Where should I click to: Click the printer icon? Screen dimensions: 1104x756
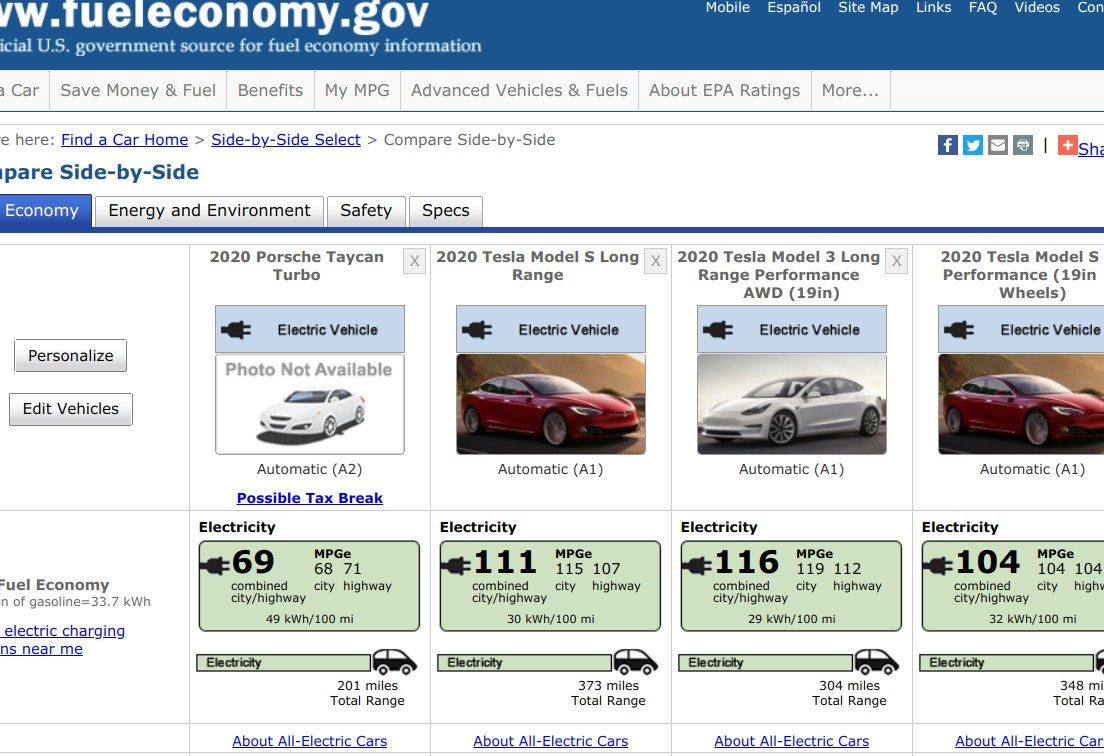1023,145
